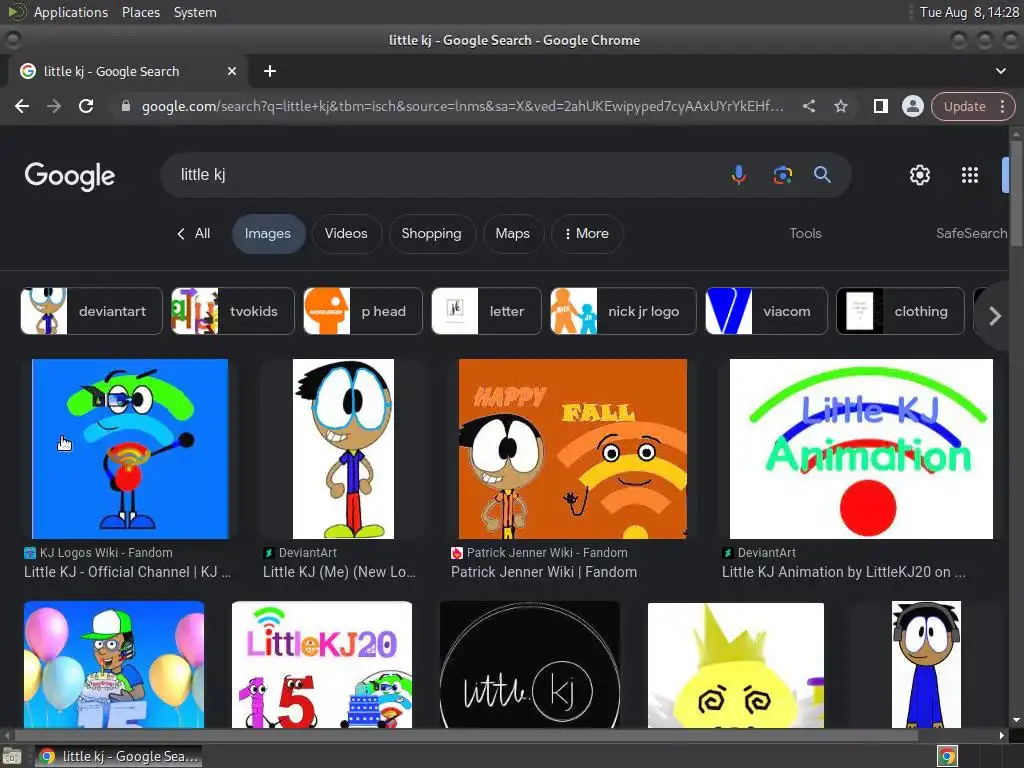This screenshot has height=768, width=1024.
Task: Select the Images tab
Action: click(x=268, y=234)
